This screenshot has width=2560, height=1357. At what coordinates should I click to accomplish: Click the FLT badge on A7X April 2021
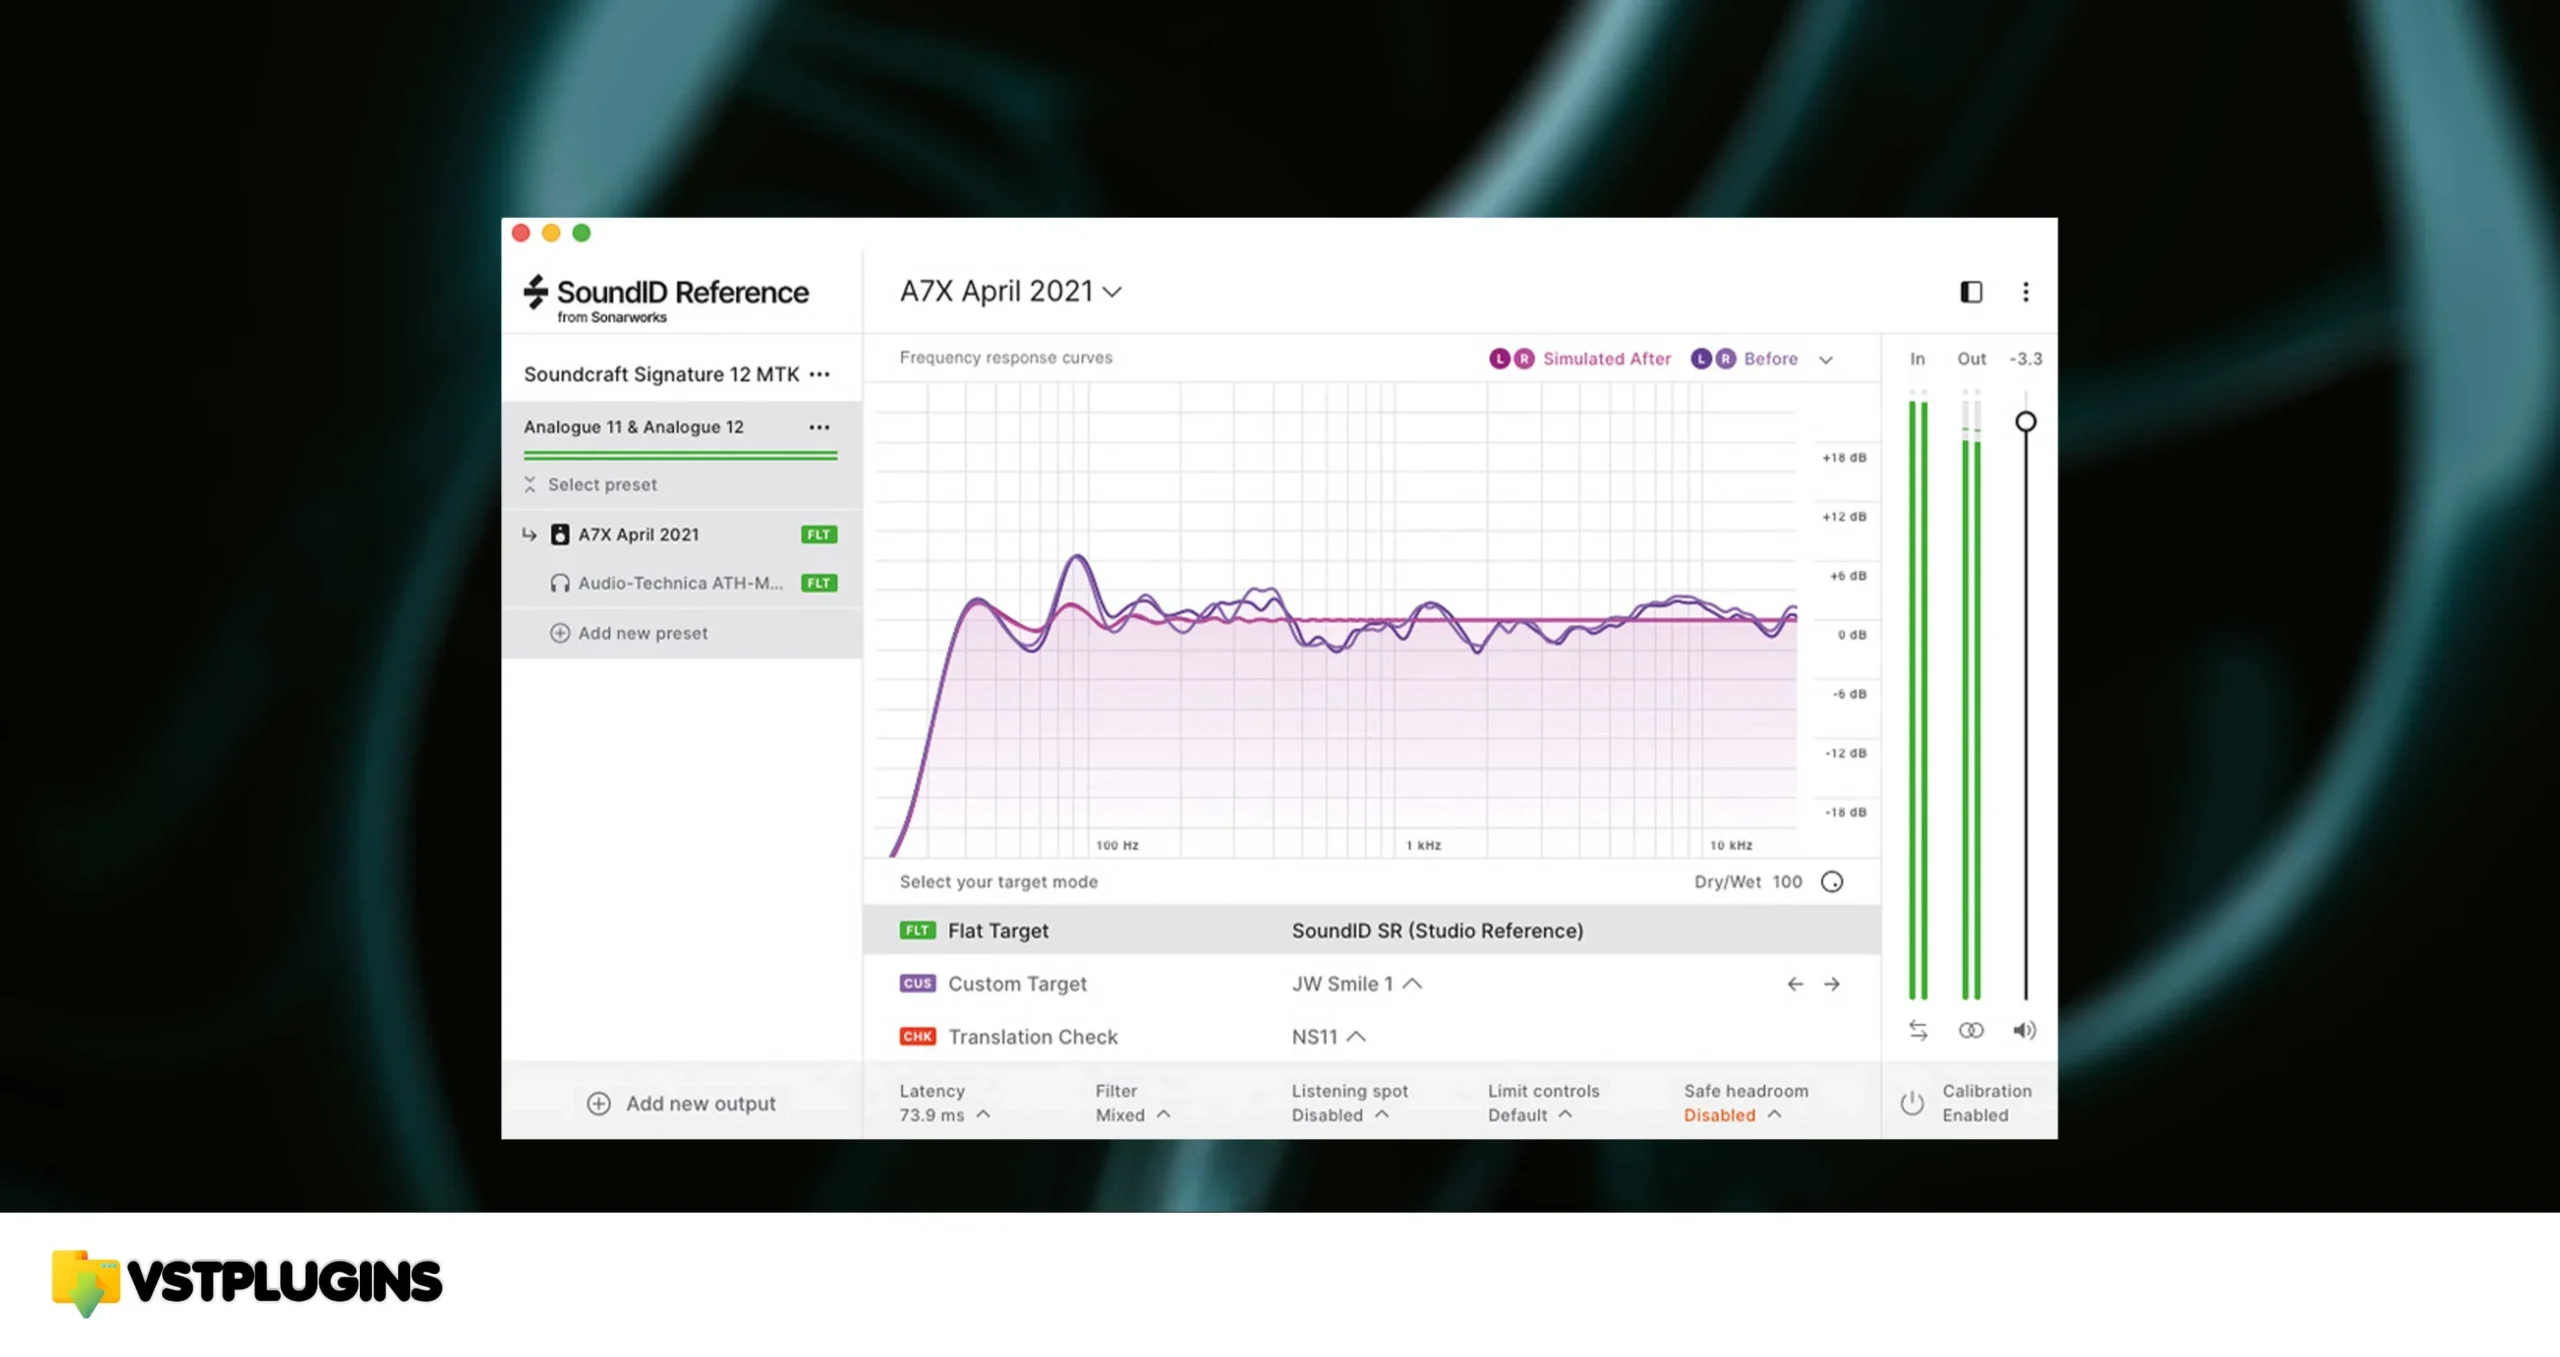[x=819, y=534]
